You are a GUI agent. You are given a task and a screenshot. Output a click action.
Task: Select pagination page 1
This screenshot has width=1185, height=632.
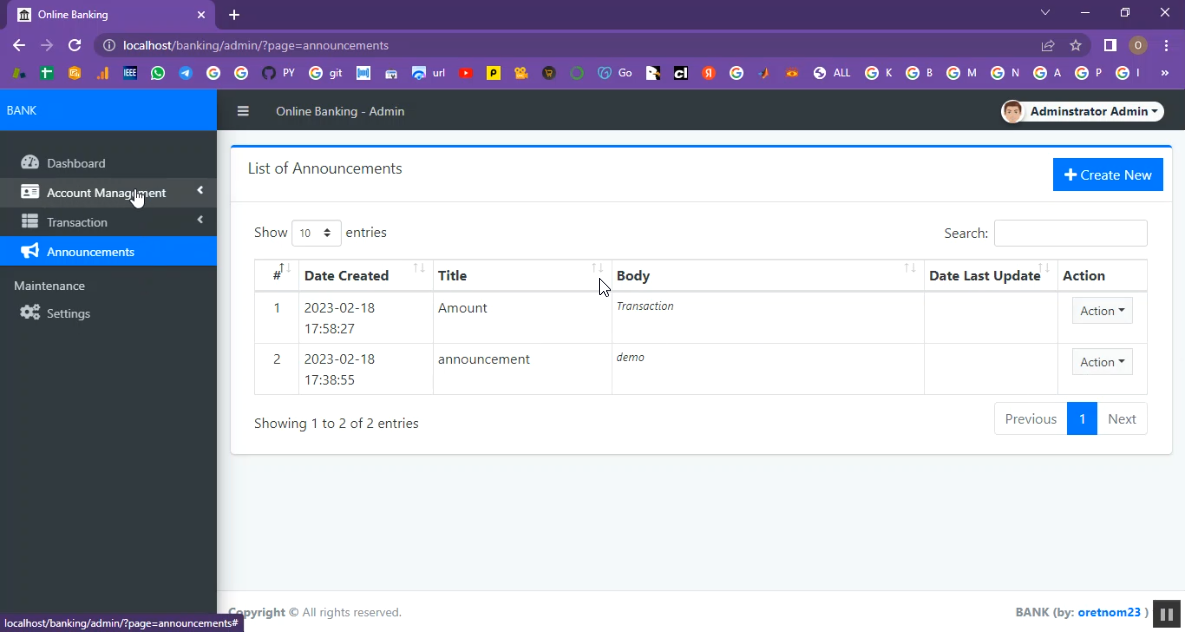1081,419
